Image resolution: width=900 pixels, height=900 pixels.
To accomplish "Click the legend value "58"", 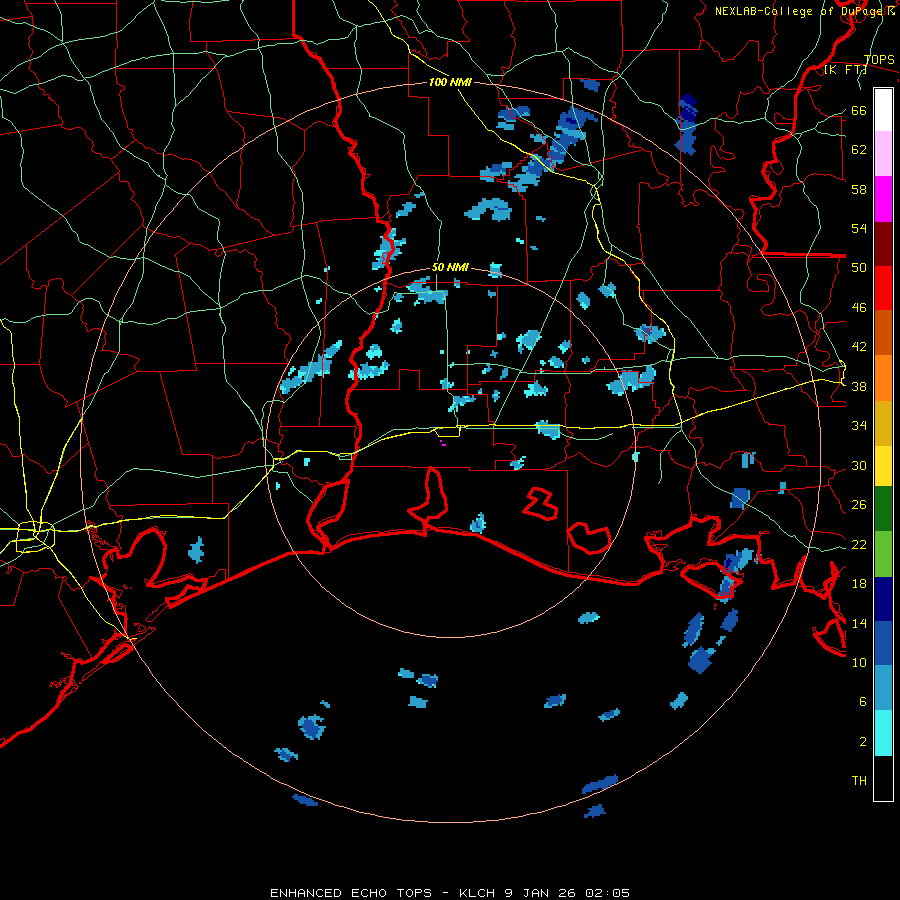I will [859, 189].
